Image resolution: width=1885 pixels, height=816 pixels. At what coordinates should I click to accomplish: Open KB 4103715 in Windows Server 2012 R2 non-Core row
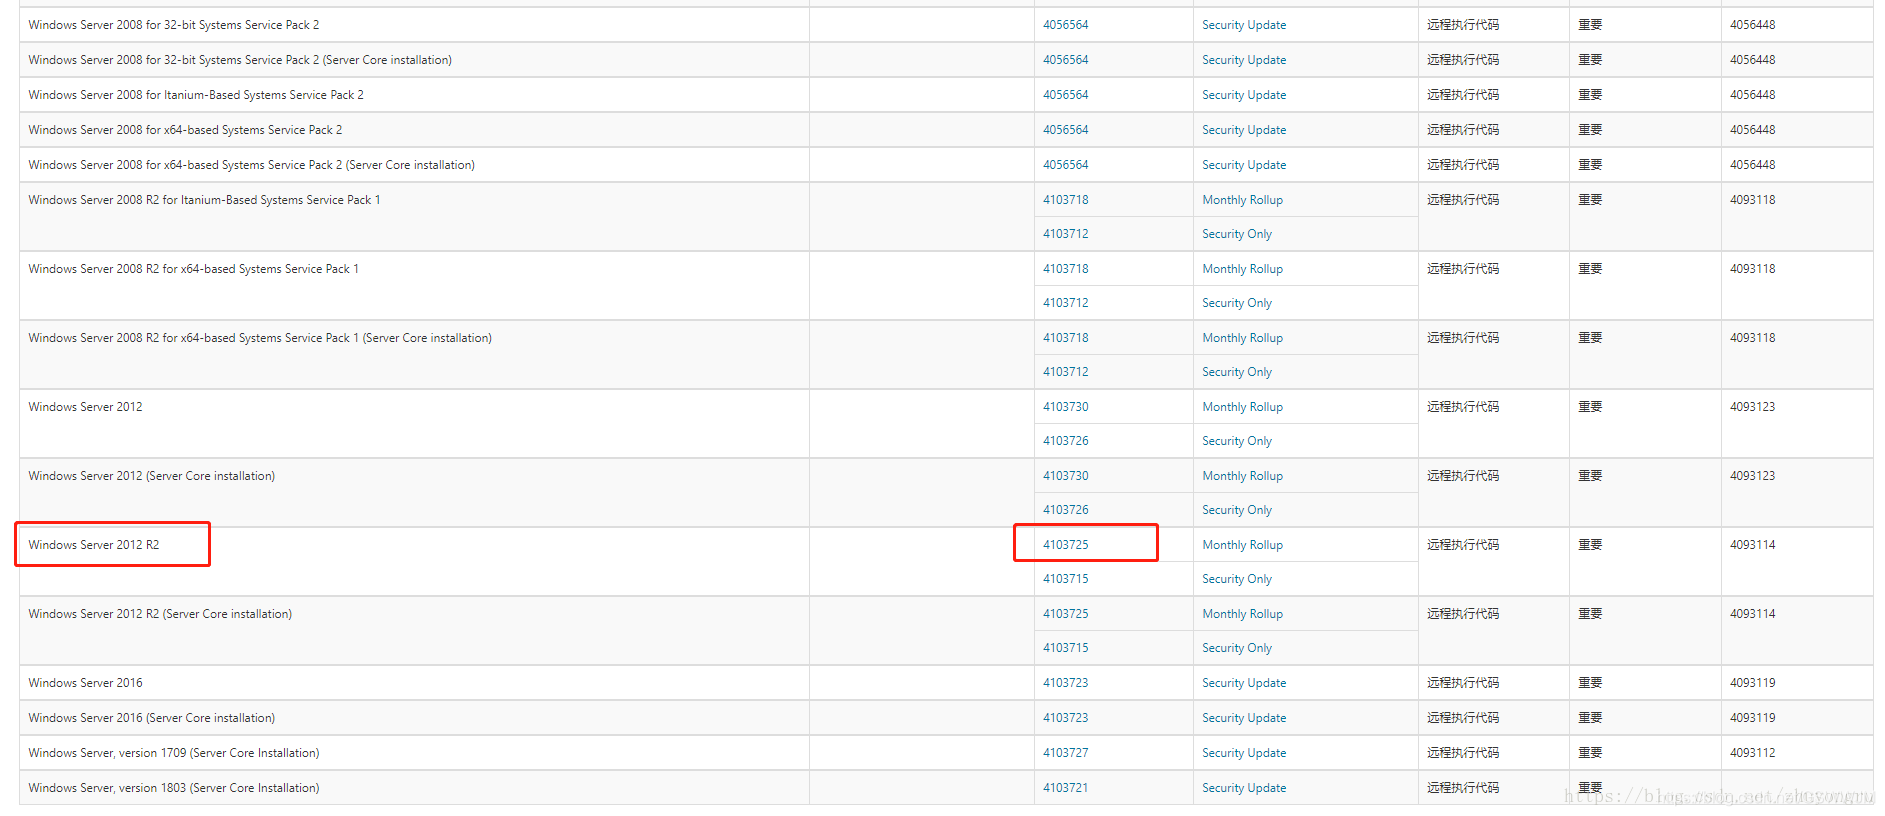click(1065, 579)
